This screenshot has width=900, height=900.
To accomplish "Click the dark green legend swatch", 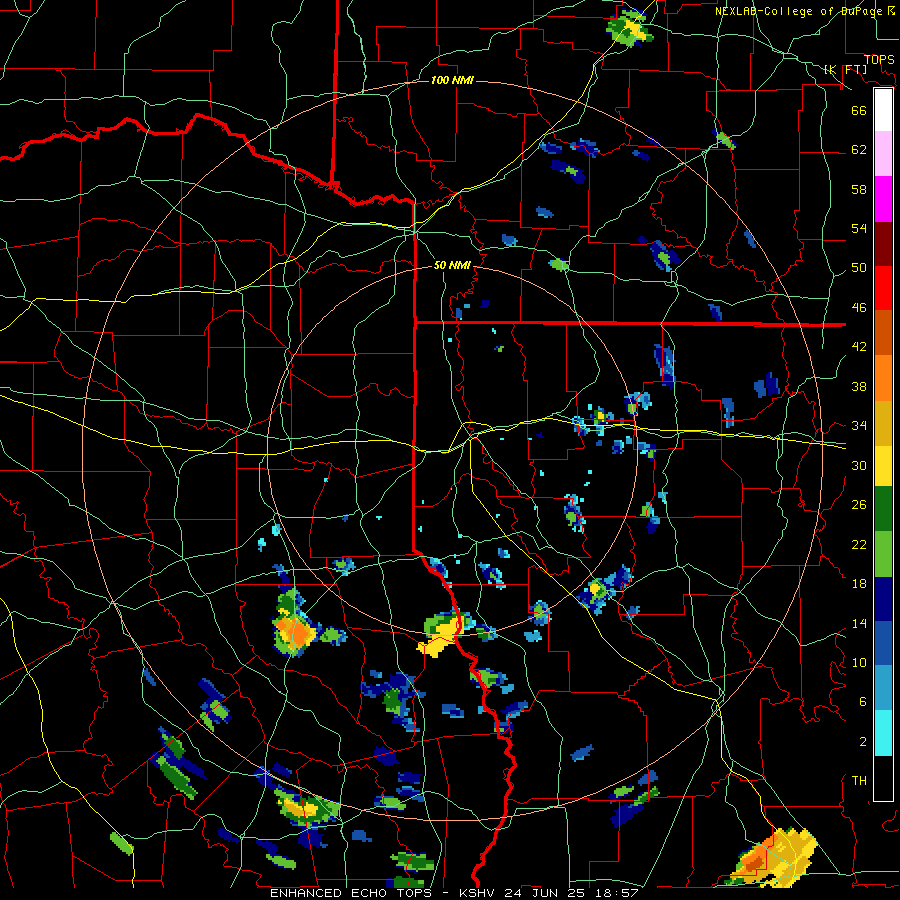I will 883,508.
